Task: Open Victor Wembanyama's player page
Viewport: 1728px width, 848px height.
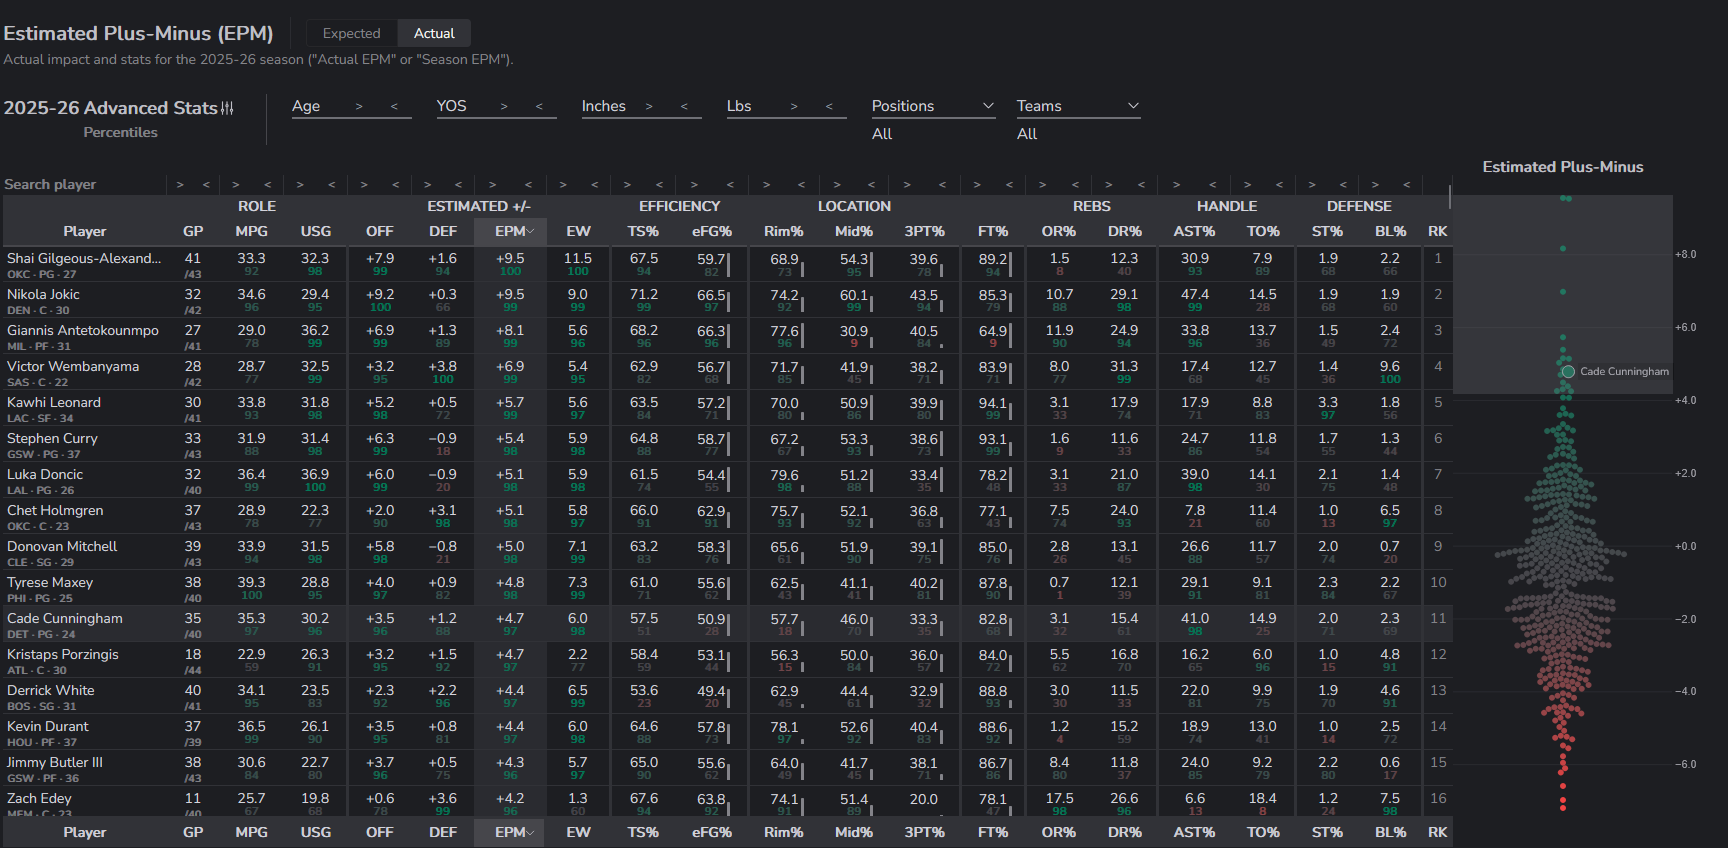Action: pyautogui.click(x=73, y=366)
